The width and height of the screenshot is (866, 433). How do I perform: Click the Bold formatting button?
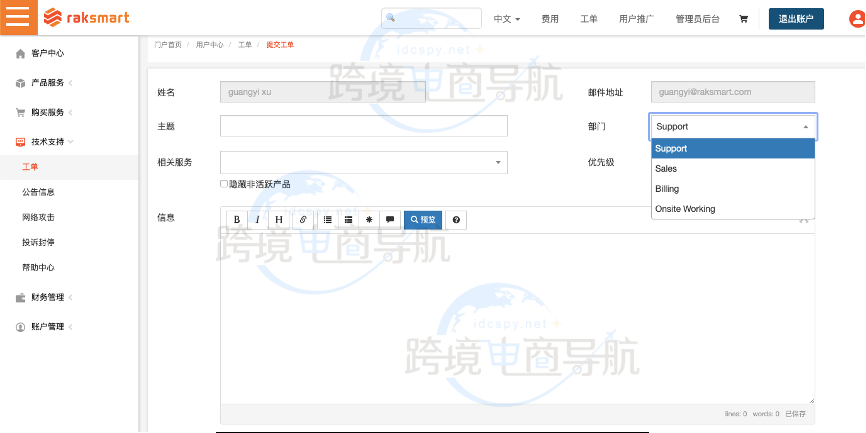[237, 219]
